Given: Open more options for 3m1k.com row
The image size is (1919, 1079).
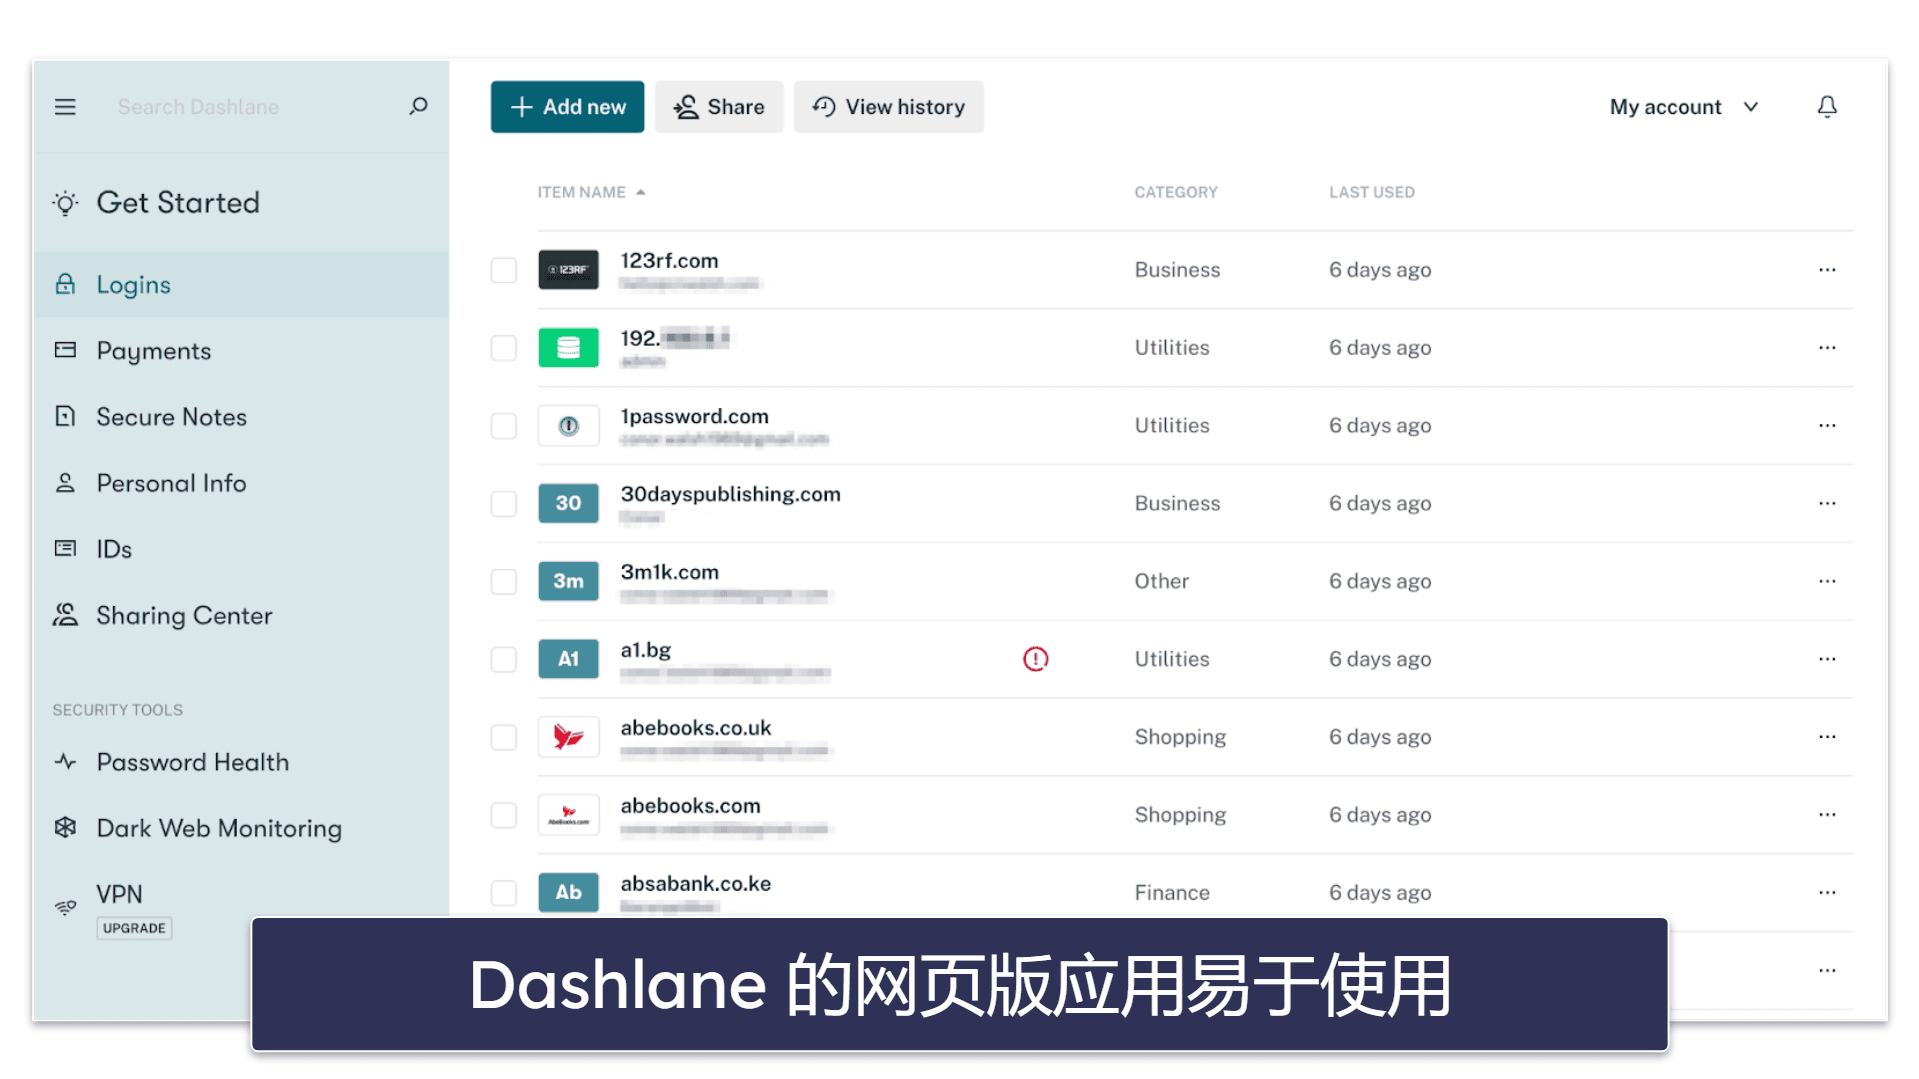Looking at the screenshot, I should click(x=1827, y=581).
